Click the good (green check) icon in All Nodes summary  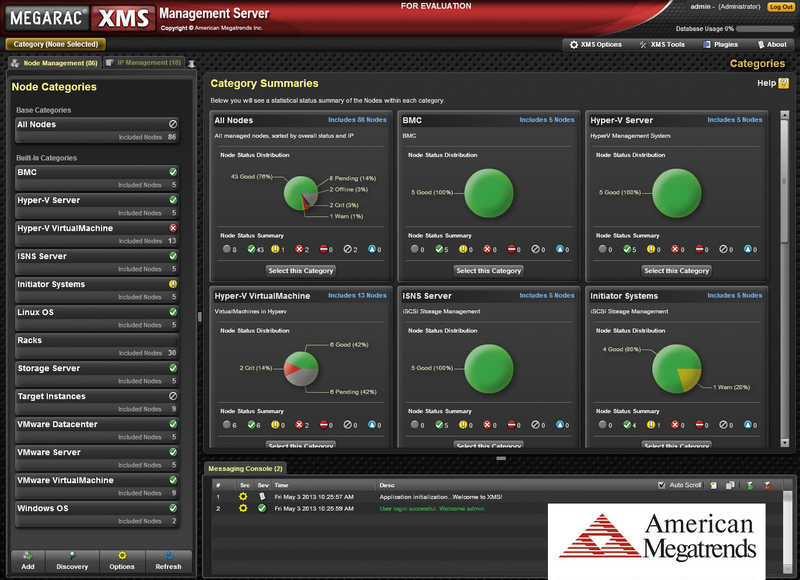click(x=252, y=249)
